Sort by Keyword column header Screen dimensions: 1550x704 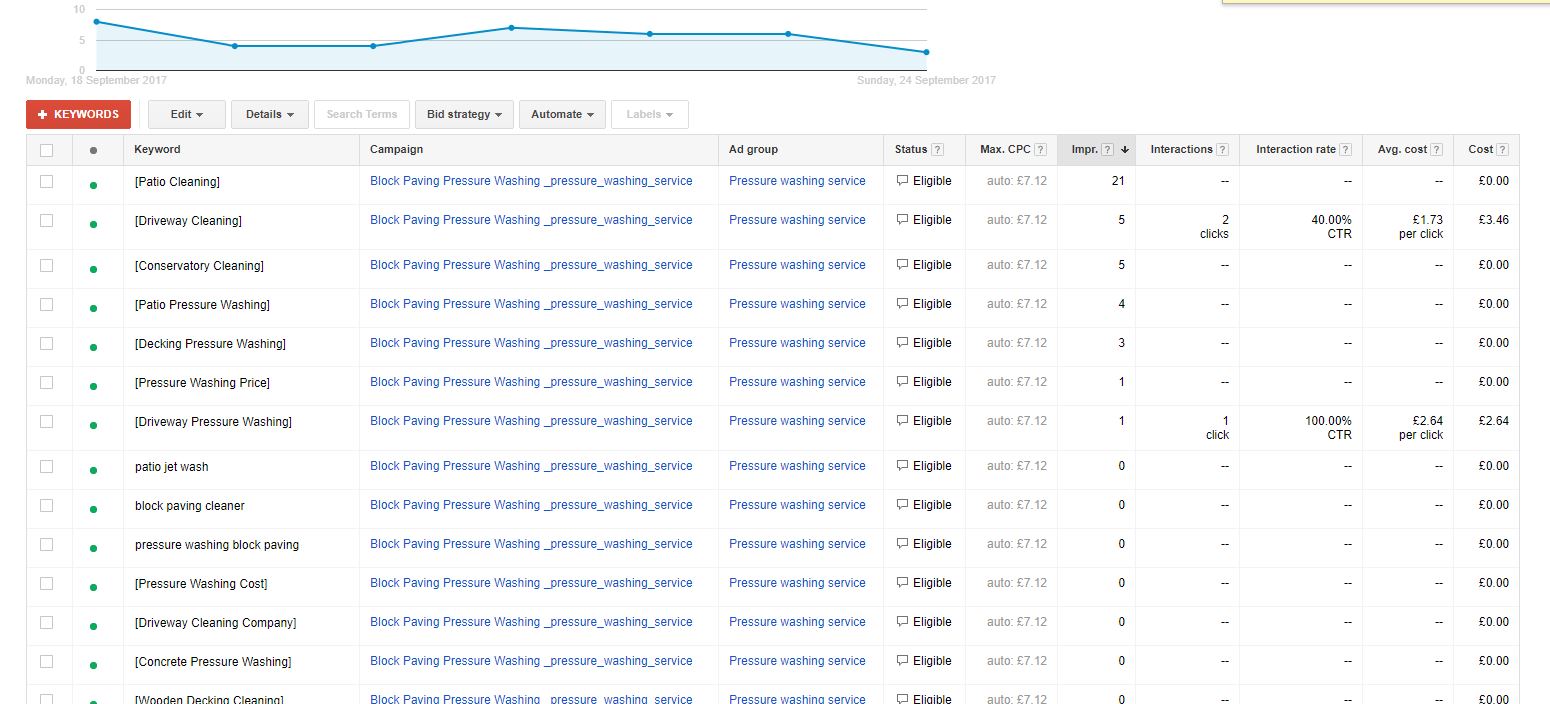pos(157,149)
